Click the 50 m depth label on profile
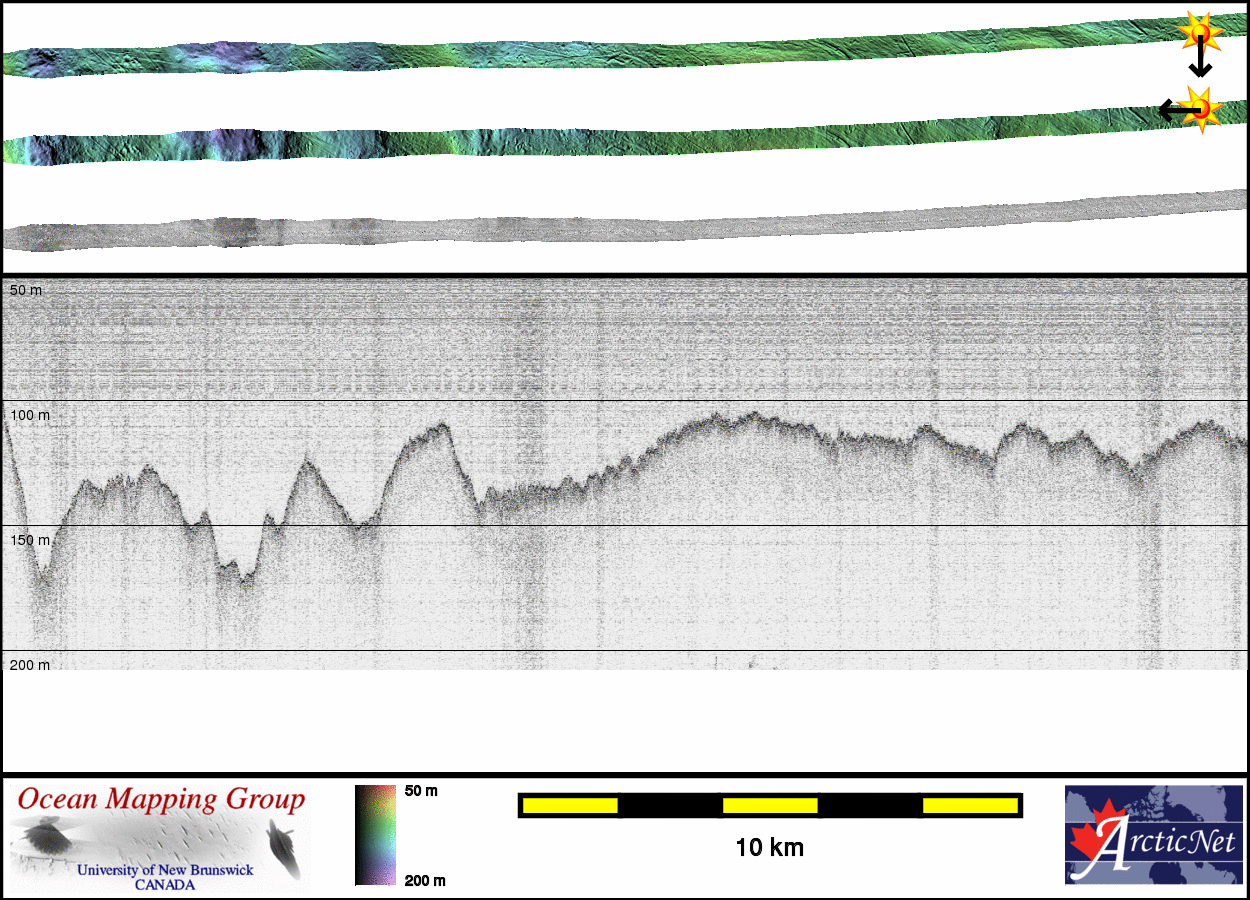The height and width of the screenshot is (900, 1250). click(26, 290)
